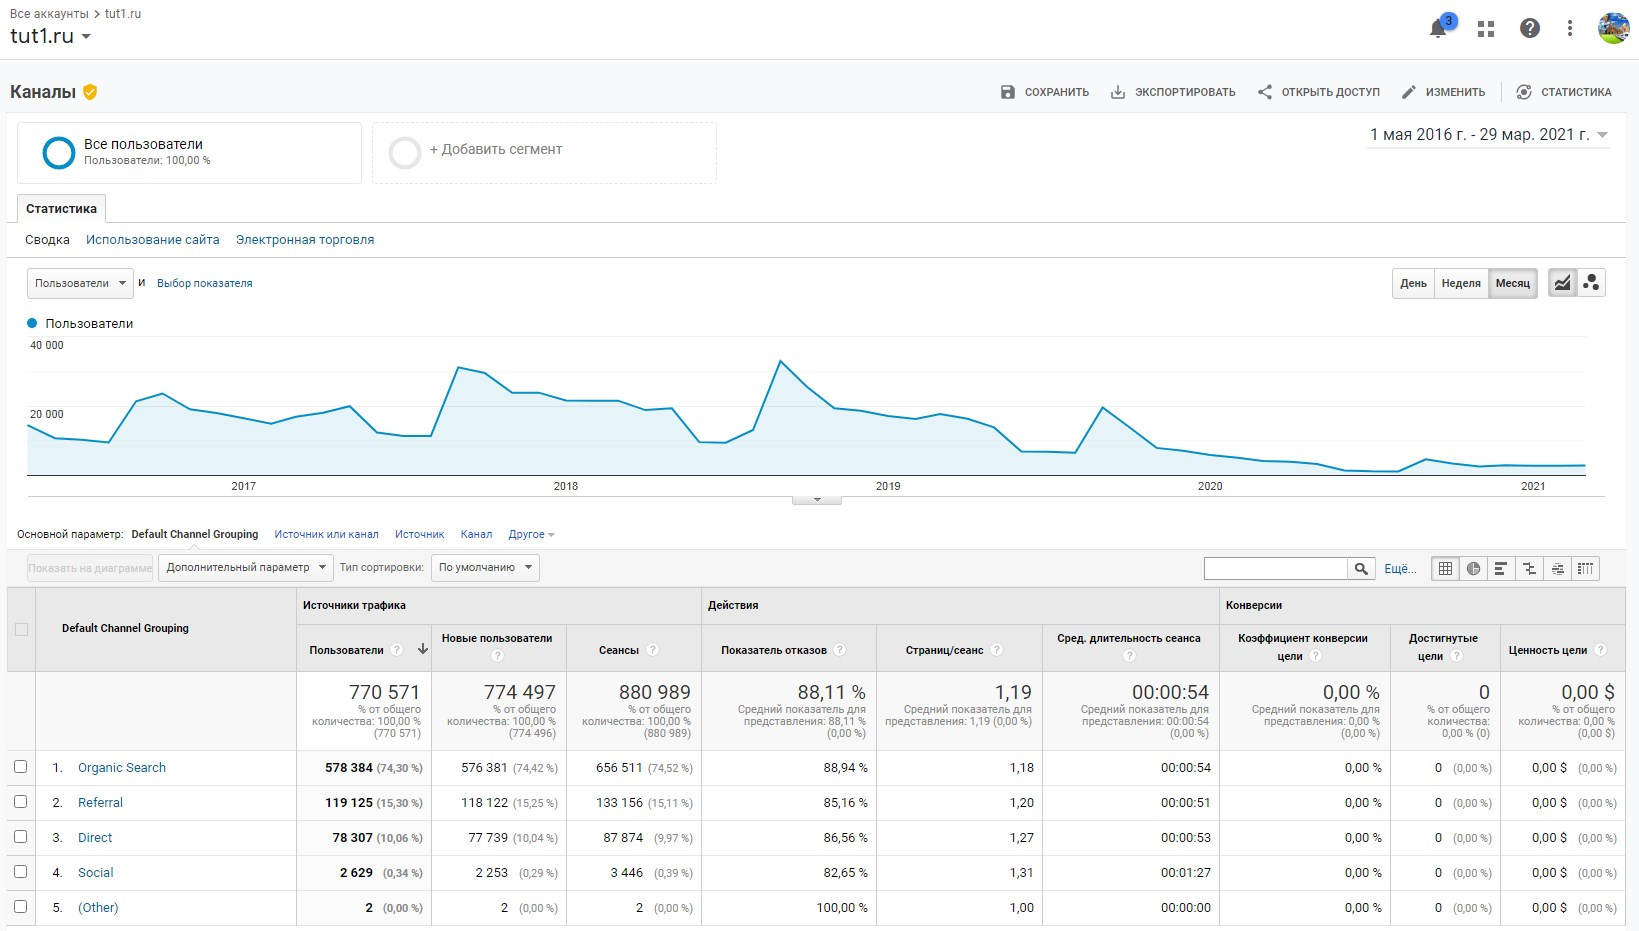Click the help question mark icon

point(1530,29)
